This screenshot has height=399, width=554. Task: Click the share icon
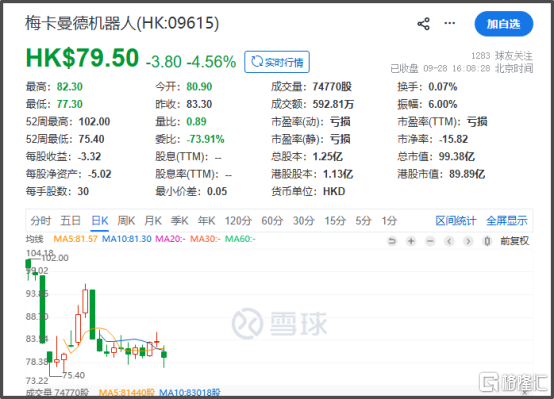click(423, 24)
